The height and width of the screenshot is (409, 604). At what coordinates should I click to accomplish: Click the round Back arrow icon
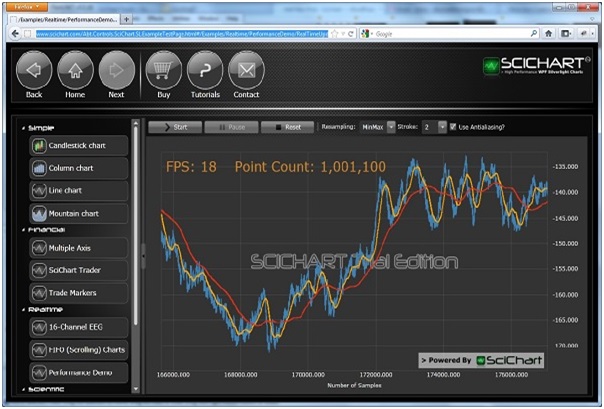tap(34, 70)
